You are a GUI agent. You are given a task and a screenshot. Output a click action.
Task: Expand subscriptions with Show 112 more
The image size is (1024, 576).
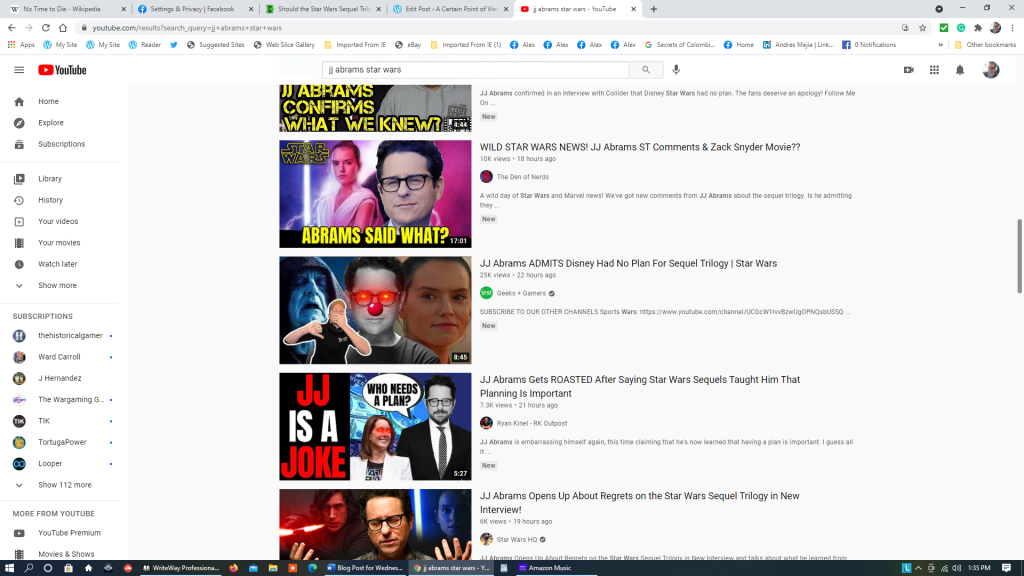click(64, 485)
